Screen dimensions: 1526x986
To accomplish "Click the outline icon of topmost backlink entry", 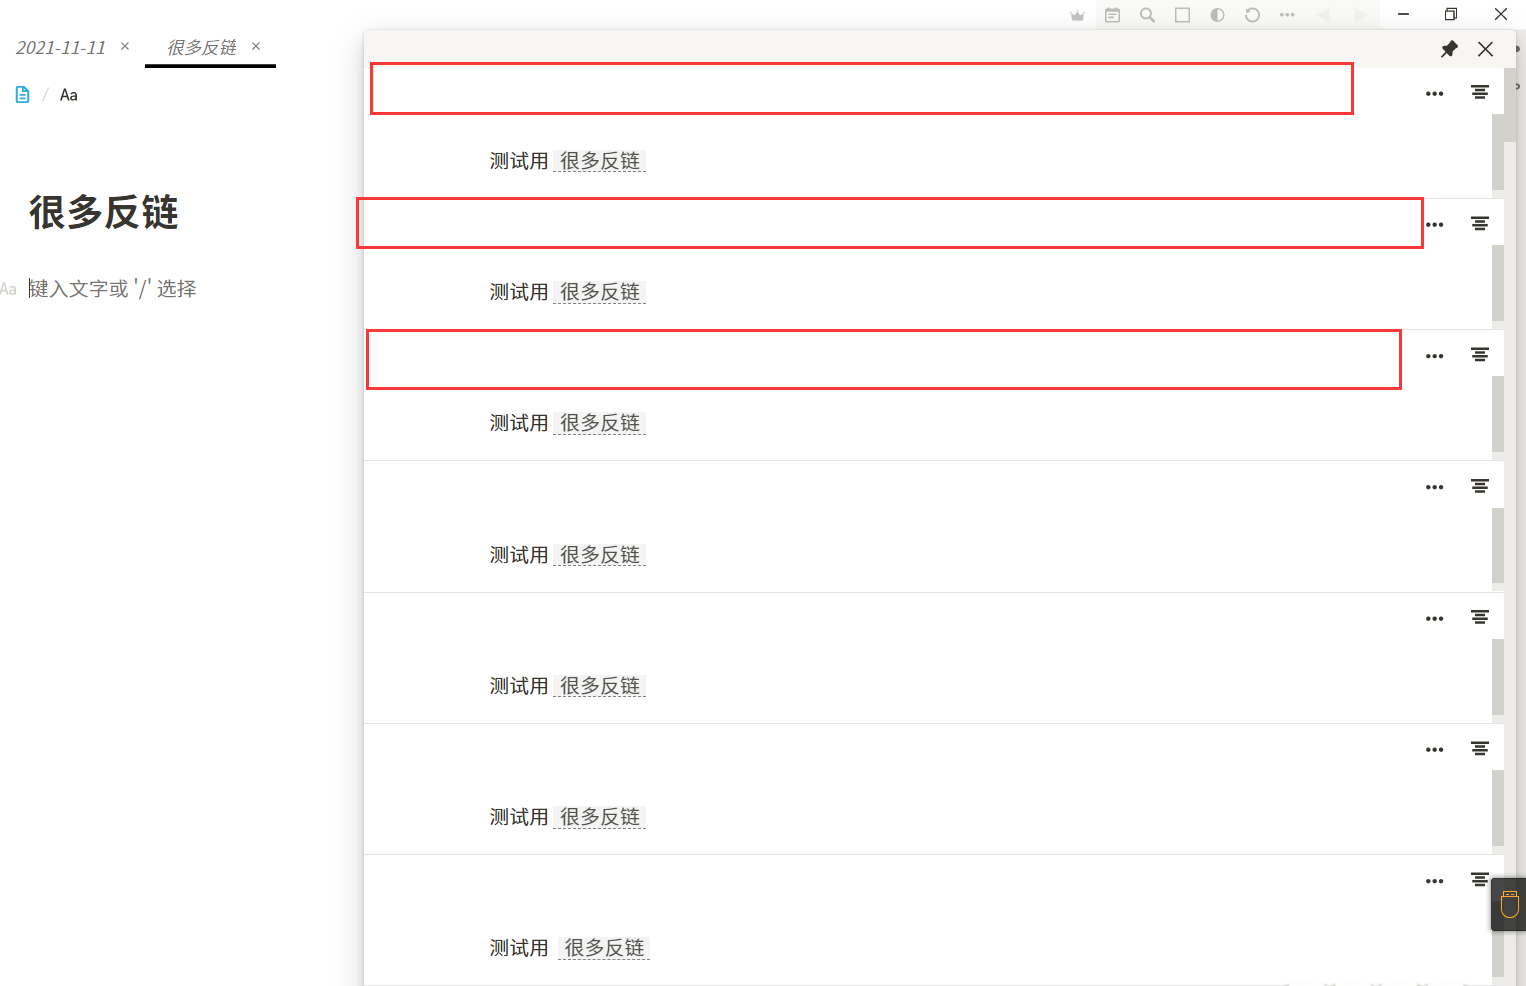I will pyautogui.click(x=1480, y=92).
